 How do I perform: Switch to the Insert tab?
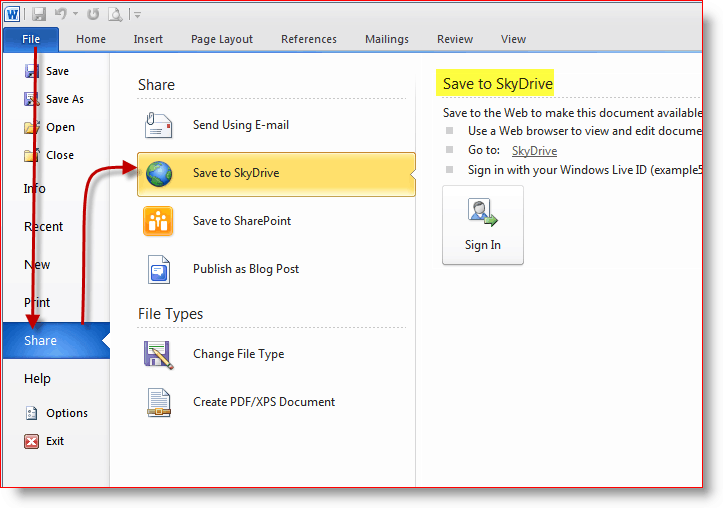pos(148,39)
